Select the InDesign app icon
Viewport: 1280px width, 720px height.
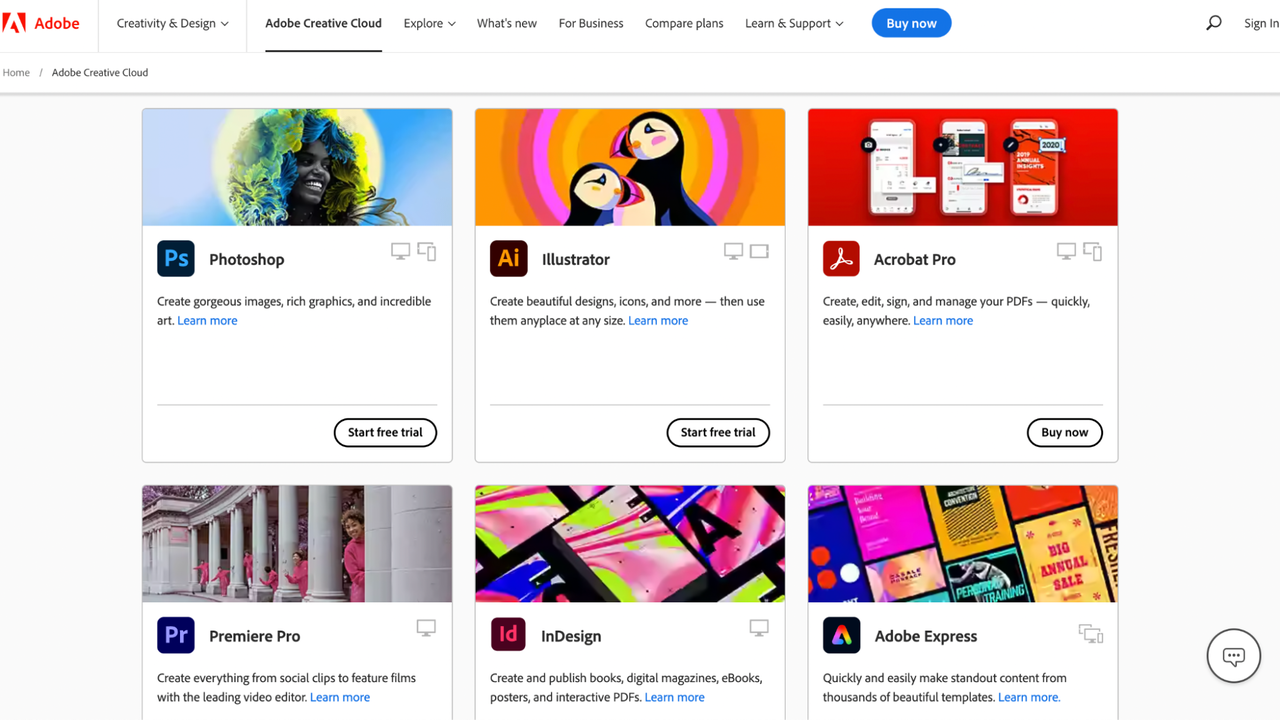pyautogui.click(x=508, y=635)
